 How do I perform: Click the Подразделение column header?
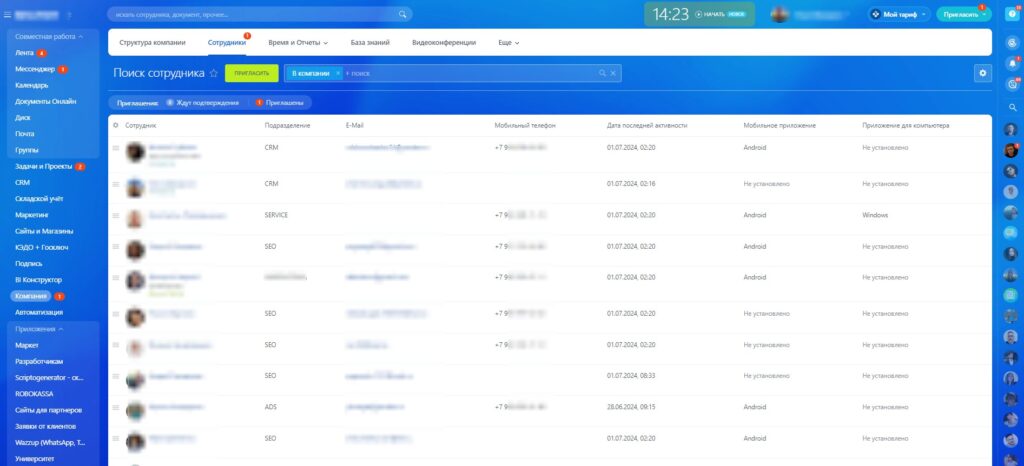[287, 125]
